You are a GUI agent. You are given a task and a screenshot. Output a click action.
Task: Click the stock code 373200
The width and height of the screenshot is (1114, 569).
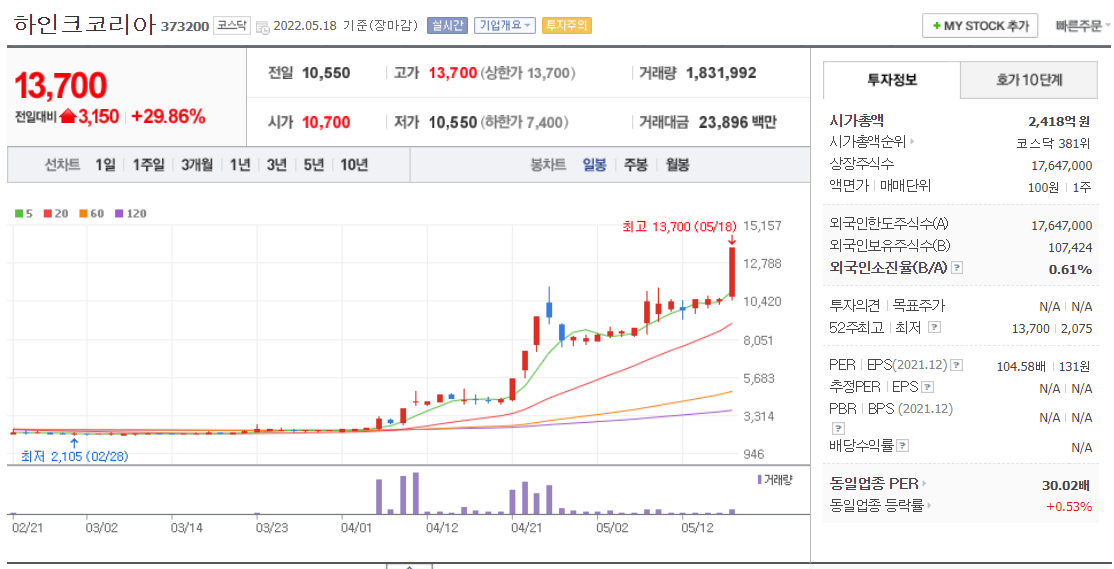pos(185,26)
